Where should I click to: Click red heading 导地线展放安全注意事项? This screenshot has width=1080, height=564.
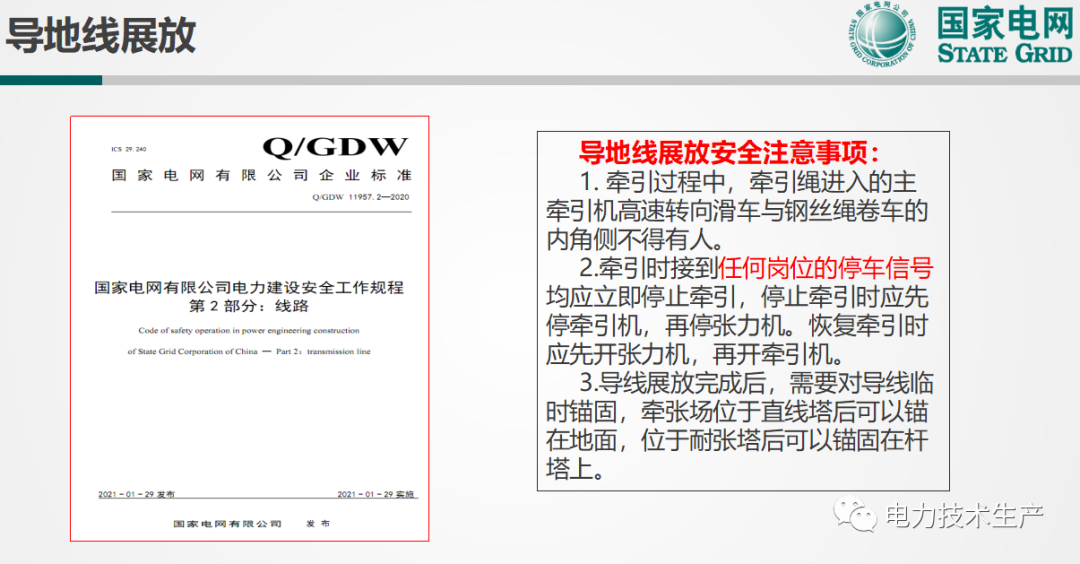(729, 152)
